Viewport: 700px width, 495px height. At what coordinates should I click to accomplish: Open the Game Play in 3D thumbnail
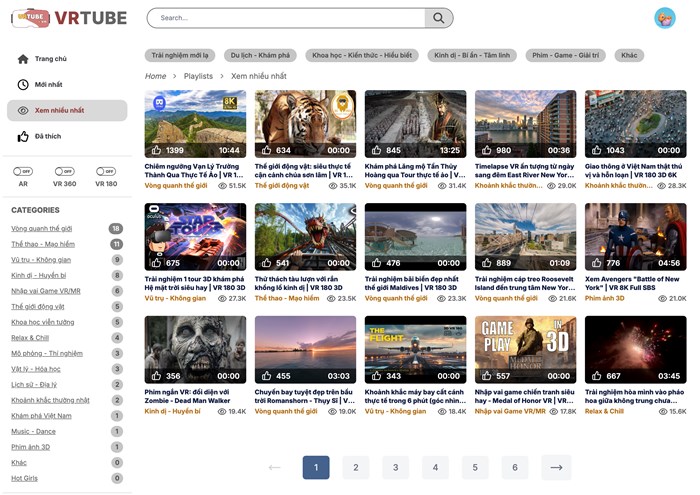525,350
